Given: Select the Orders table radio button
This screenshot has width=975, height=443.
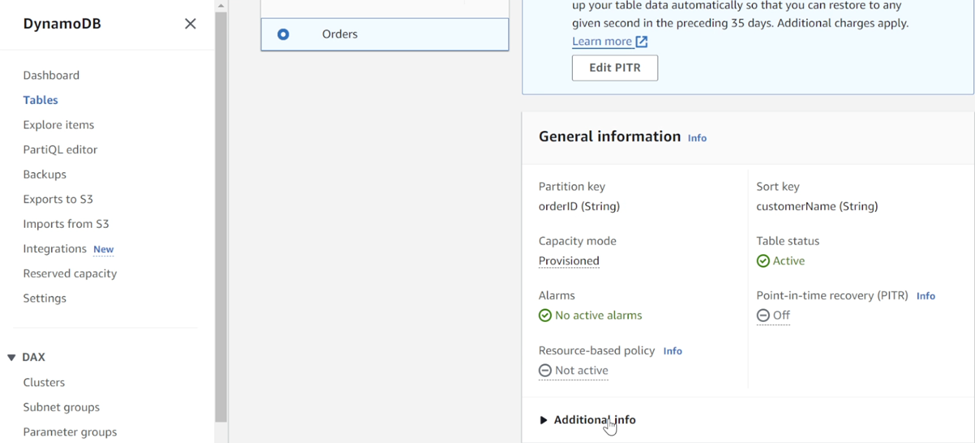Looking at the screenshot, I should pos(283,34).
